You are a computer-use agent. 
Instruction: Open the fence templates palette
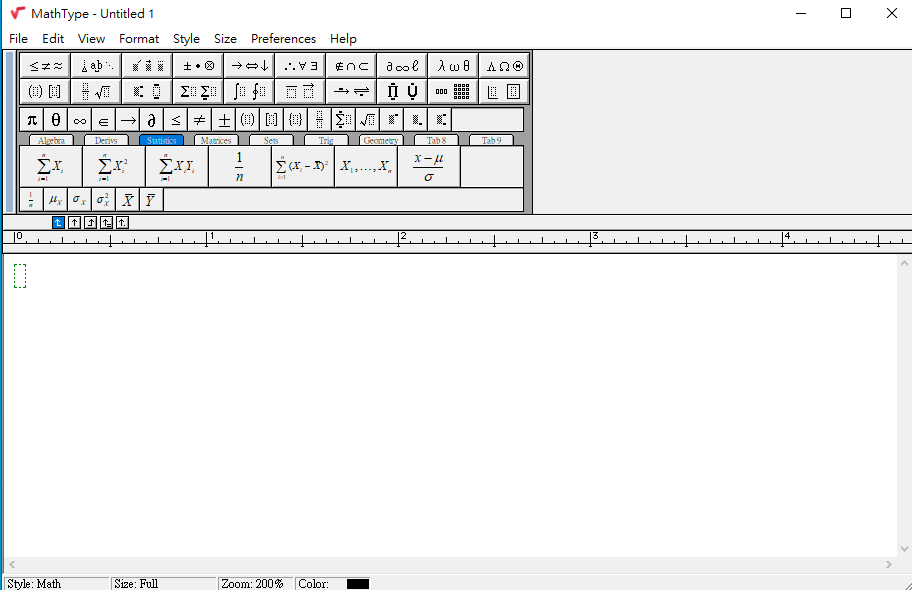pyautogui.click(x=45, y=91)
